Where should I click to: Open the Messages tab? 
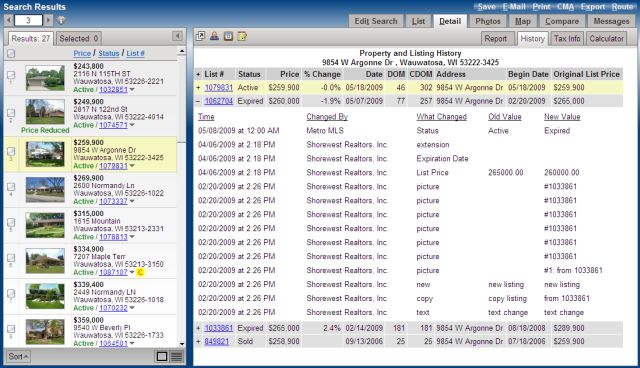[611, 21]
